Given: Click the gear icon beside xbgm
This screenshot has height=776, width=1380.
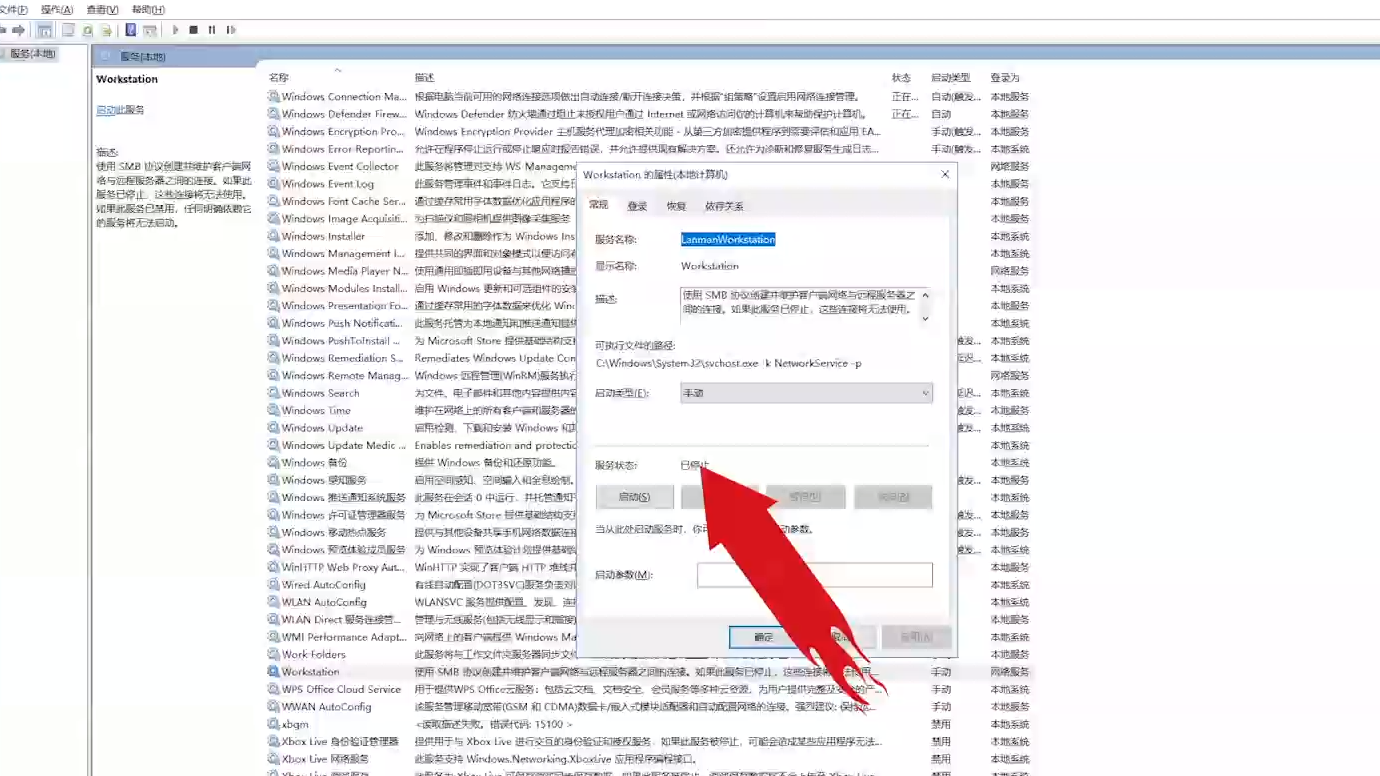Looking at the screenshot, I should click(273, 724).
